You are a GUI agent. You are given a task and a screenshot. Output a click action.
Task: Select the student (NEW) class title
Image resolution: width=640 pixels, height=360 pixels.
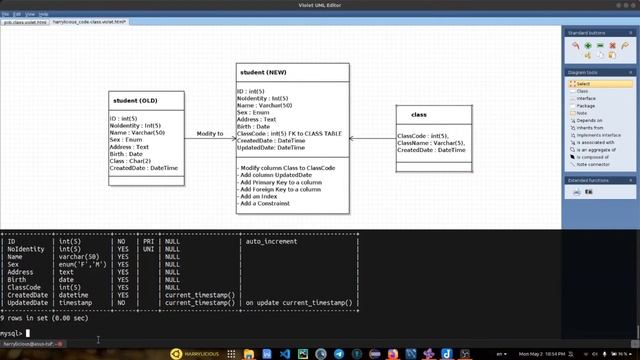[263, 73]
